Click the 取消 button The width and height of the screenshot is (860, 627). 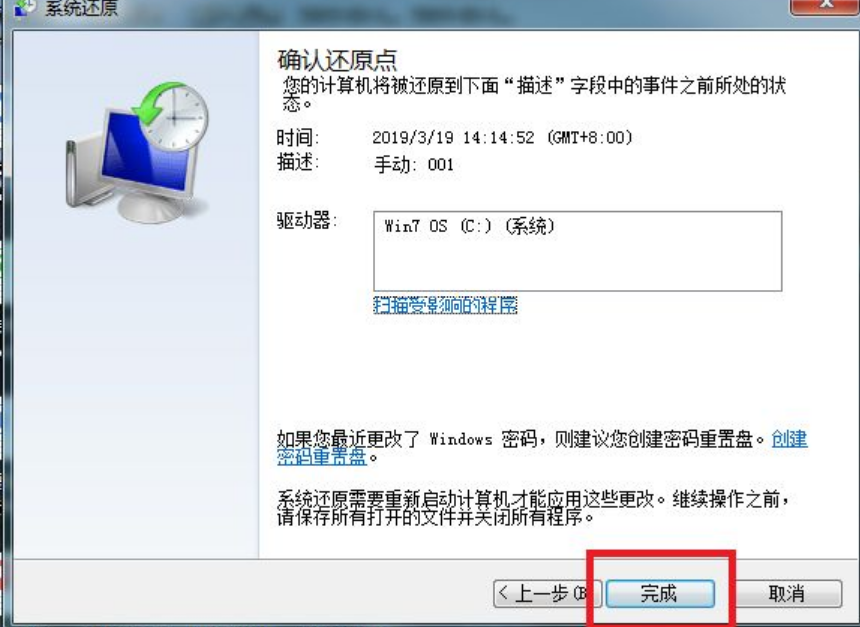(x=787, y=593)
